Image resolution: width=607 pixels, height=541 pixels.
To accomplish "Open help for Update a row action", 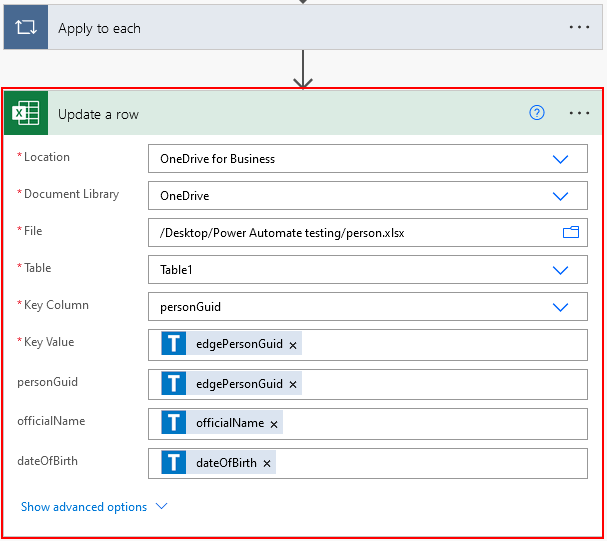I will (x=537, y=113).
